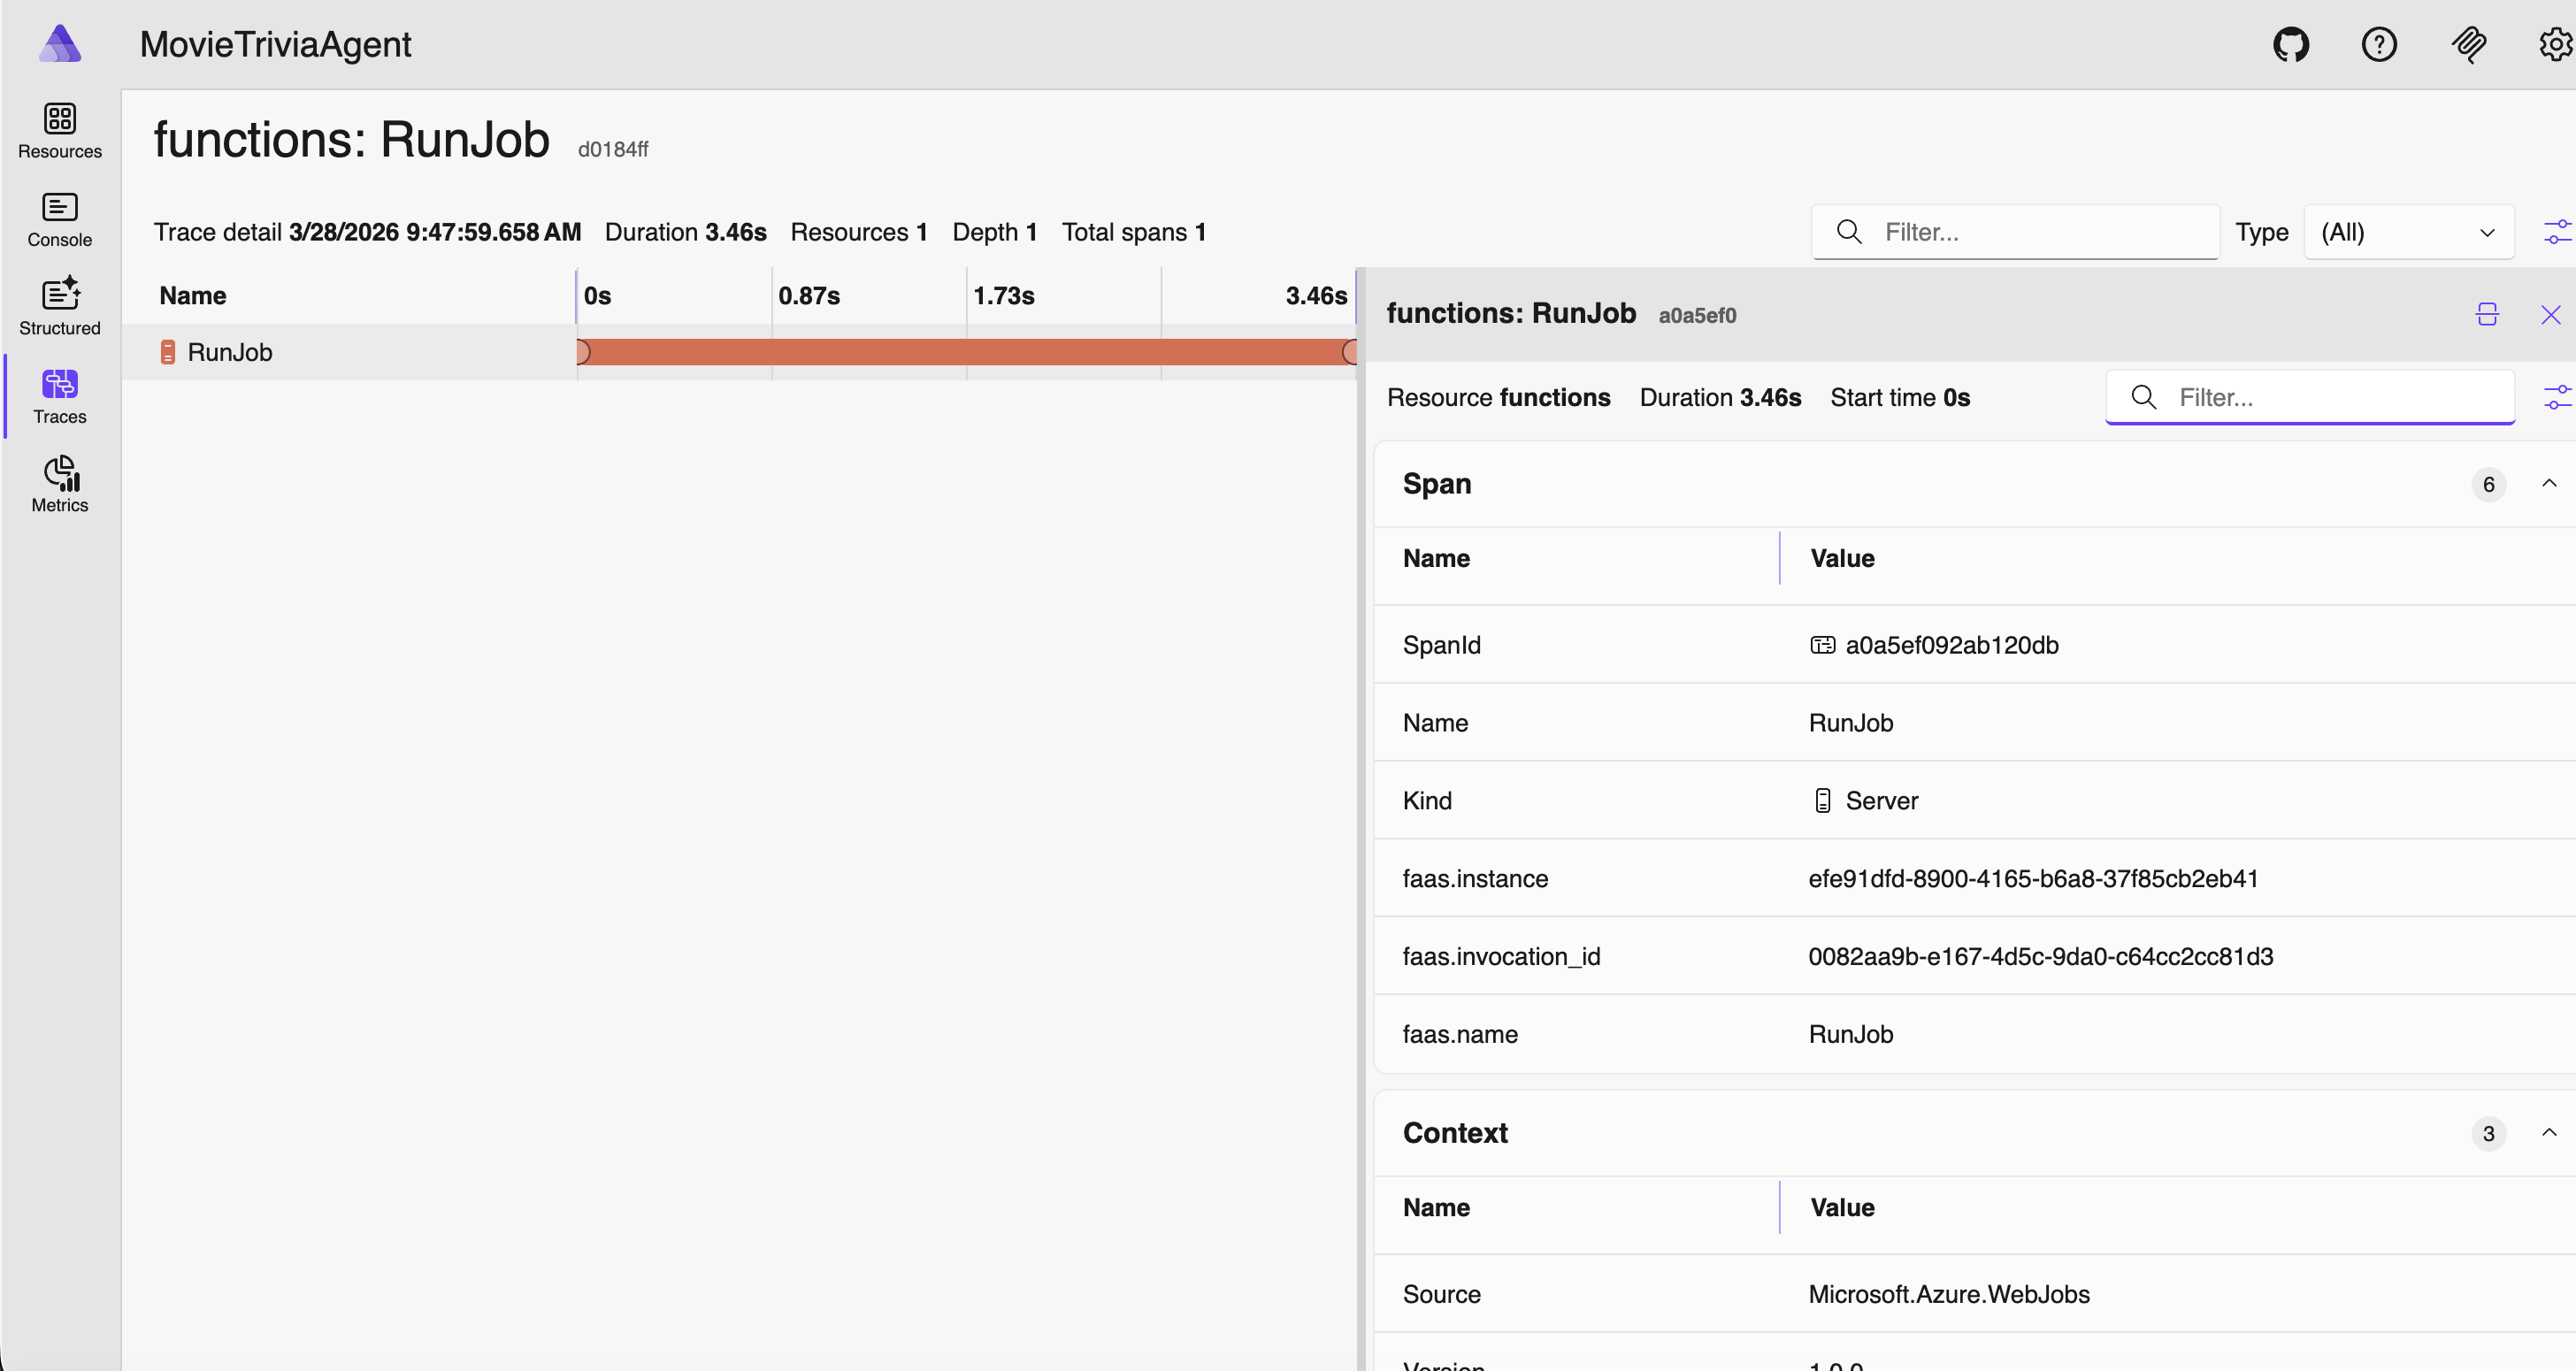Close the span details panel
This screenshot has width=2576, height=1371.
point(2550,315)
